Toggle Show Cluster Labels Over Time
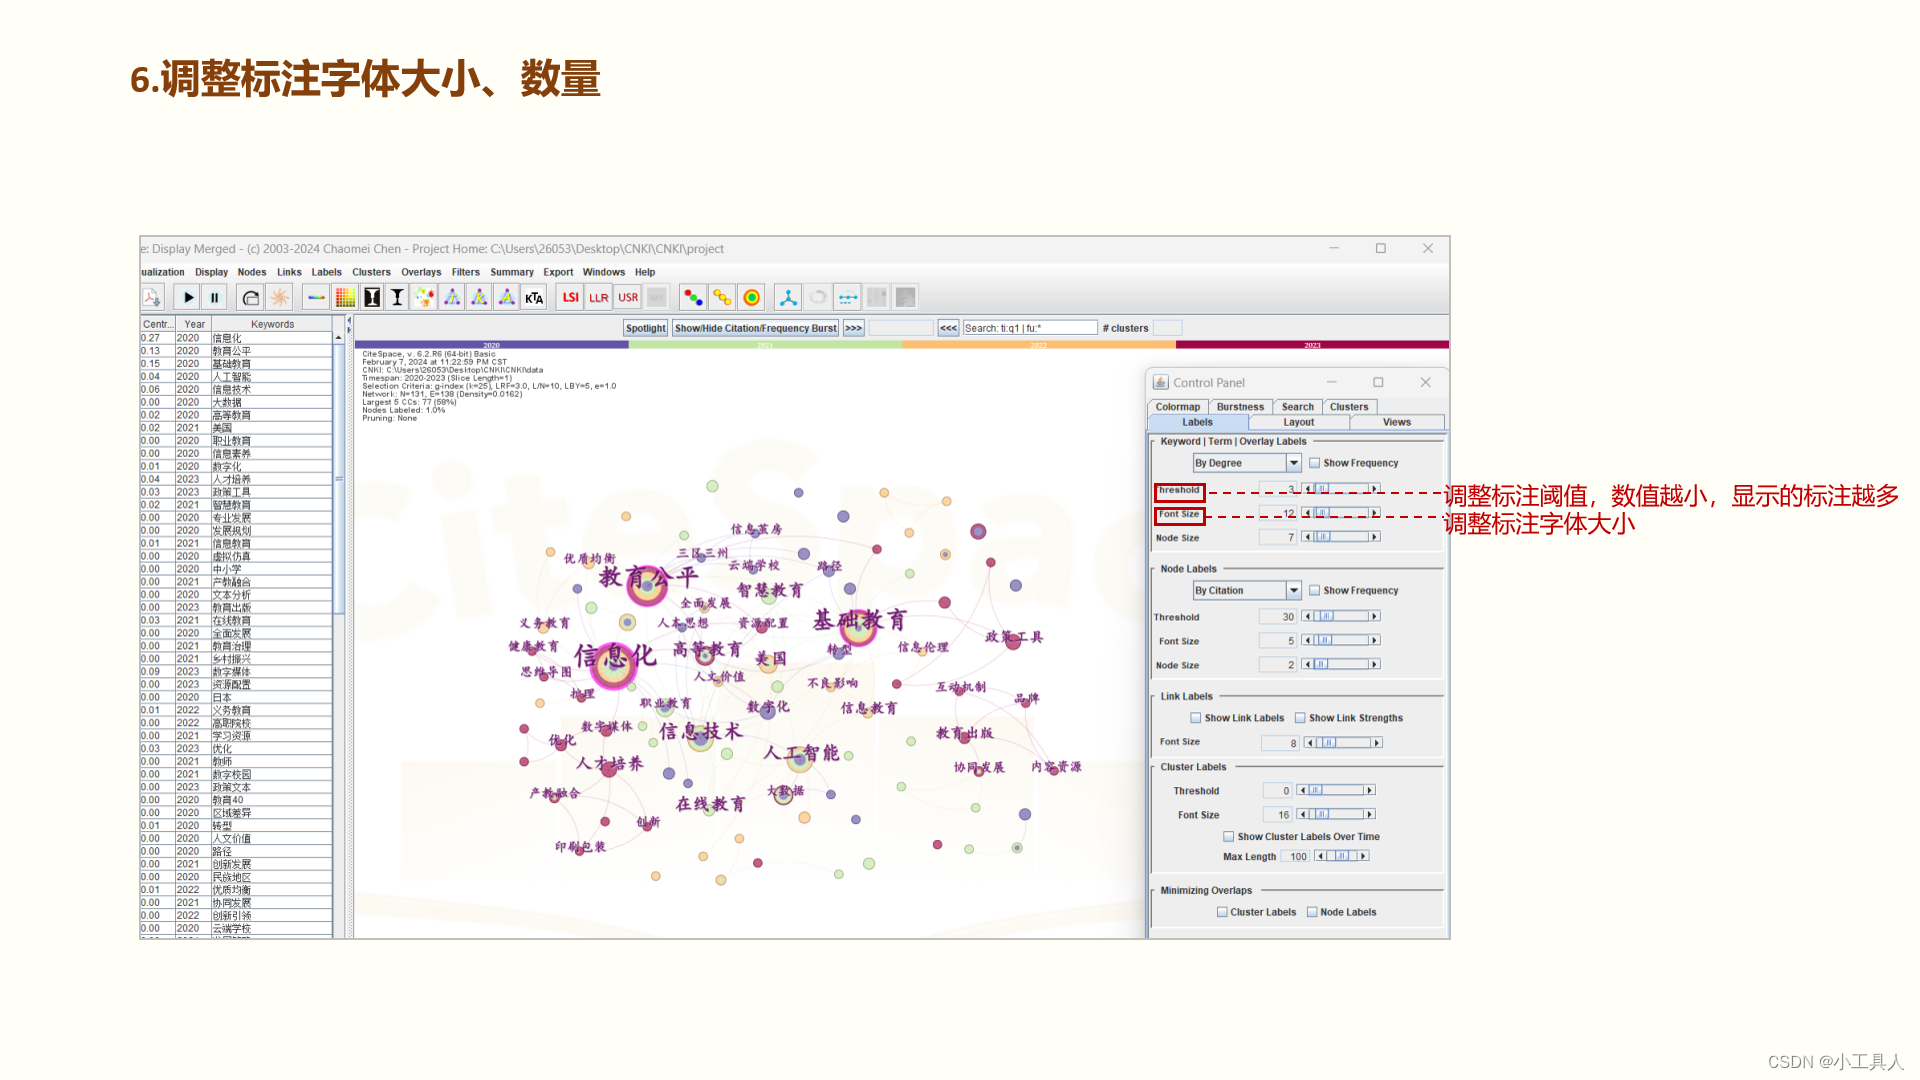The width and height of the screenshot is (1920, 1080). [1228, 837]
